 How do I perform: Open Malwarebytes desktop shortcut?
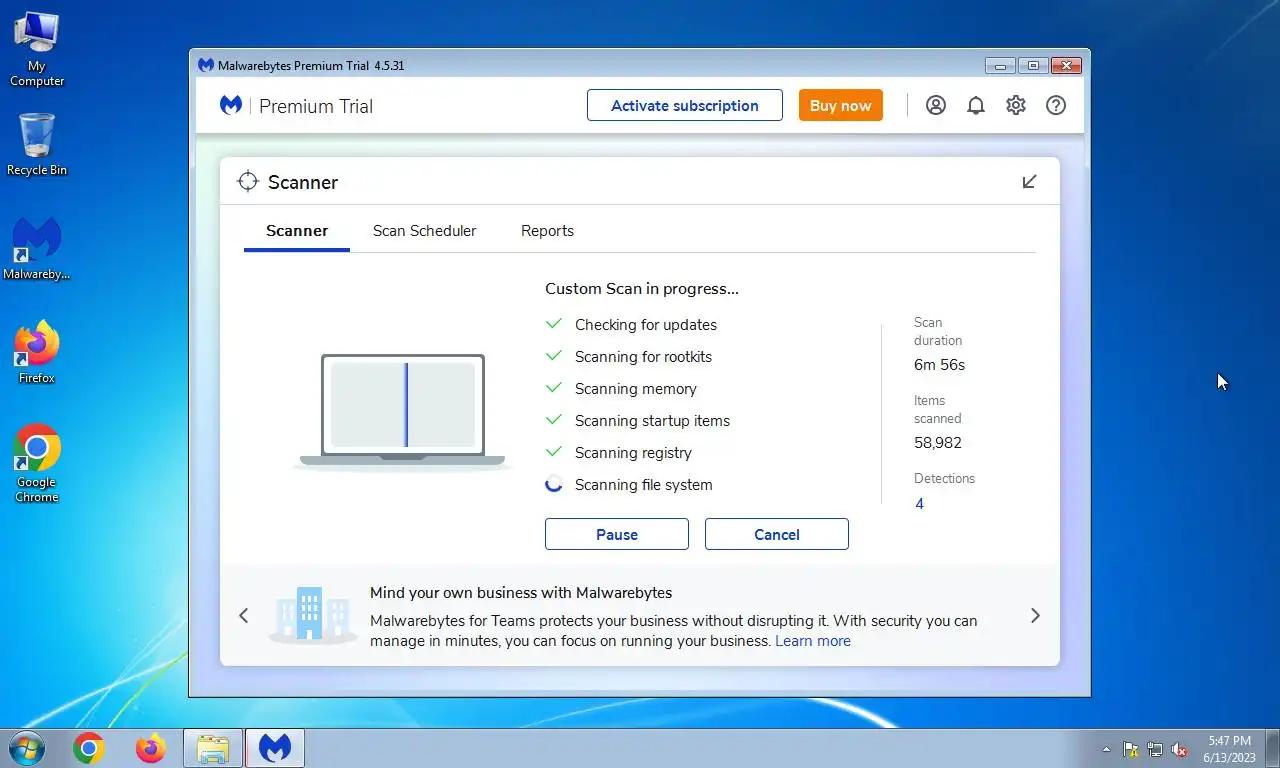click(37, 250)
